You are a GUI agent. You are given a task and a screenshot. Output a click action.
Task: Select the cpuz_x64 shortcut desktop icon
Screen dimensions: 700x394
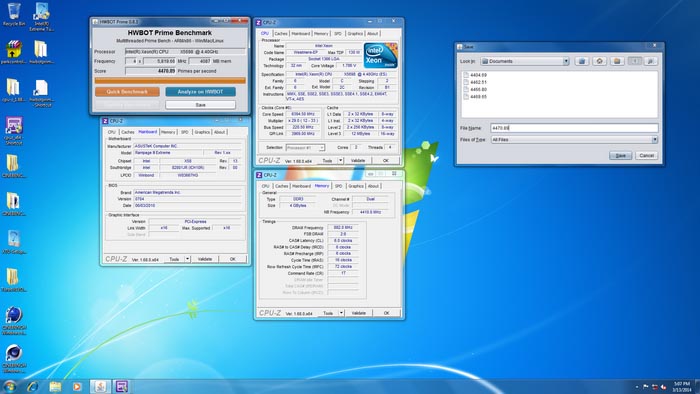pyautogui.click(x=14, y=130)
